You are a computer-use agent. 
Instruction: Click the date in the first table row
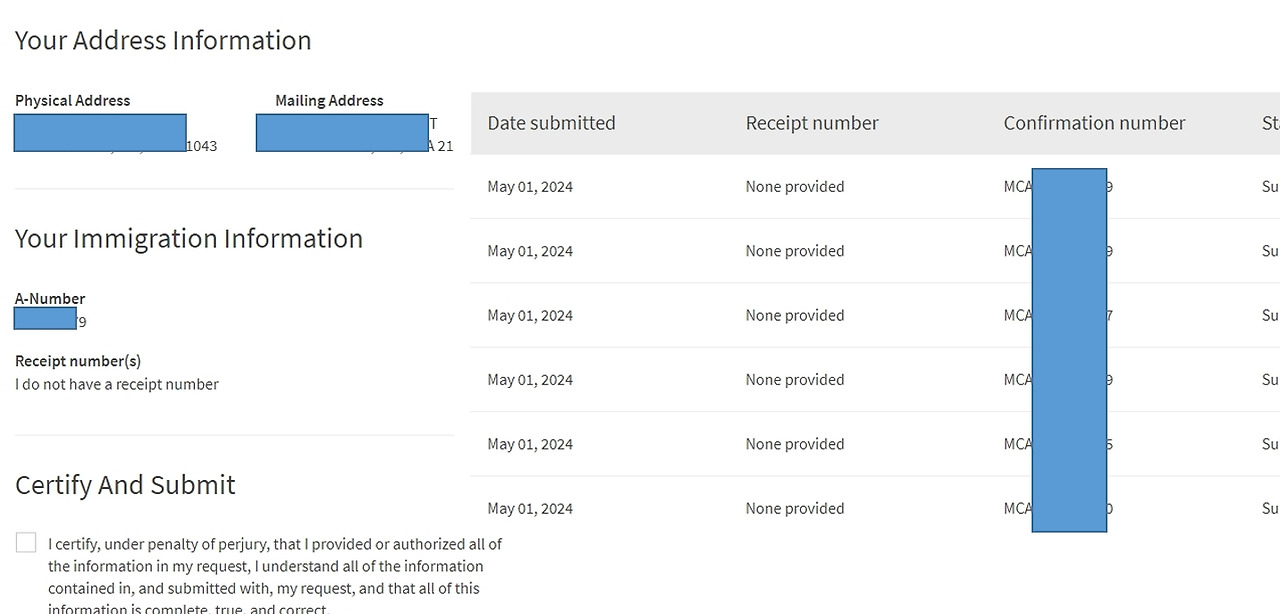[530, 187]
